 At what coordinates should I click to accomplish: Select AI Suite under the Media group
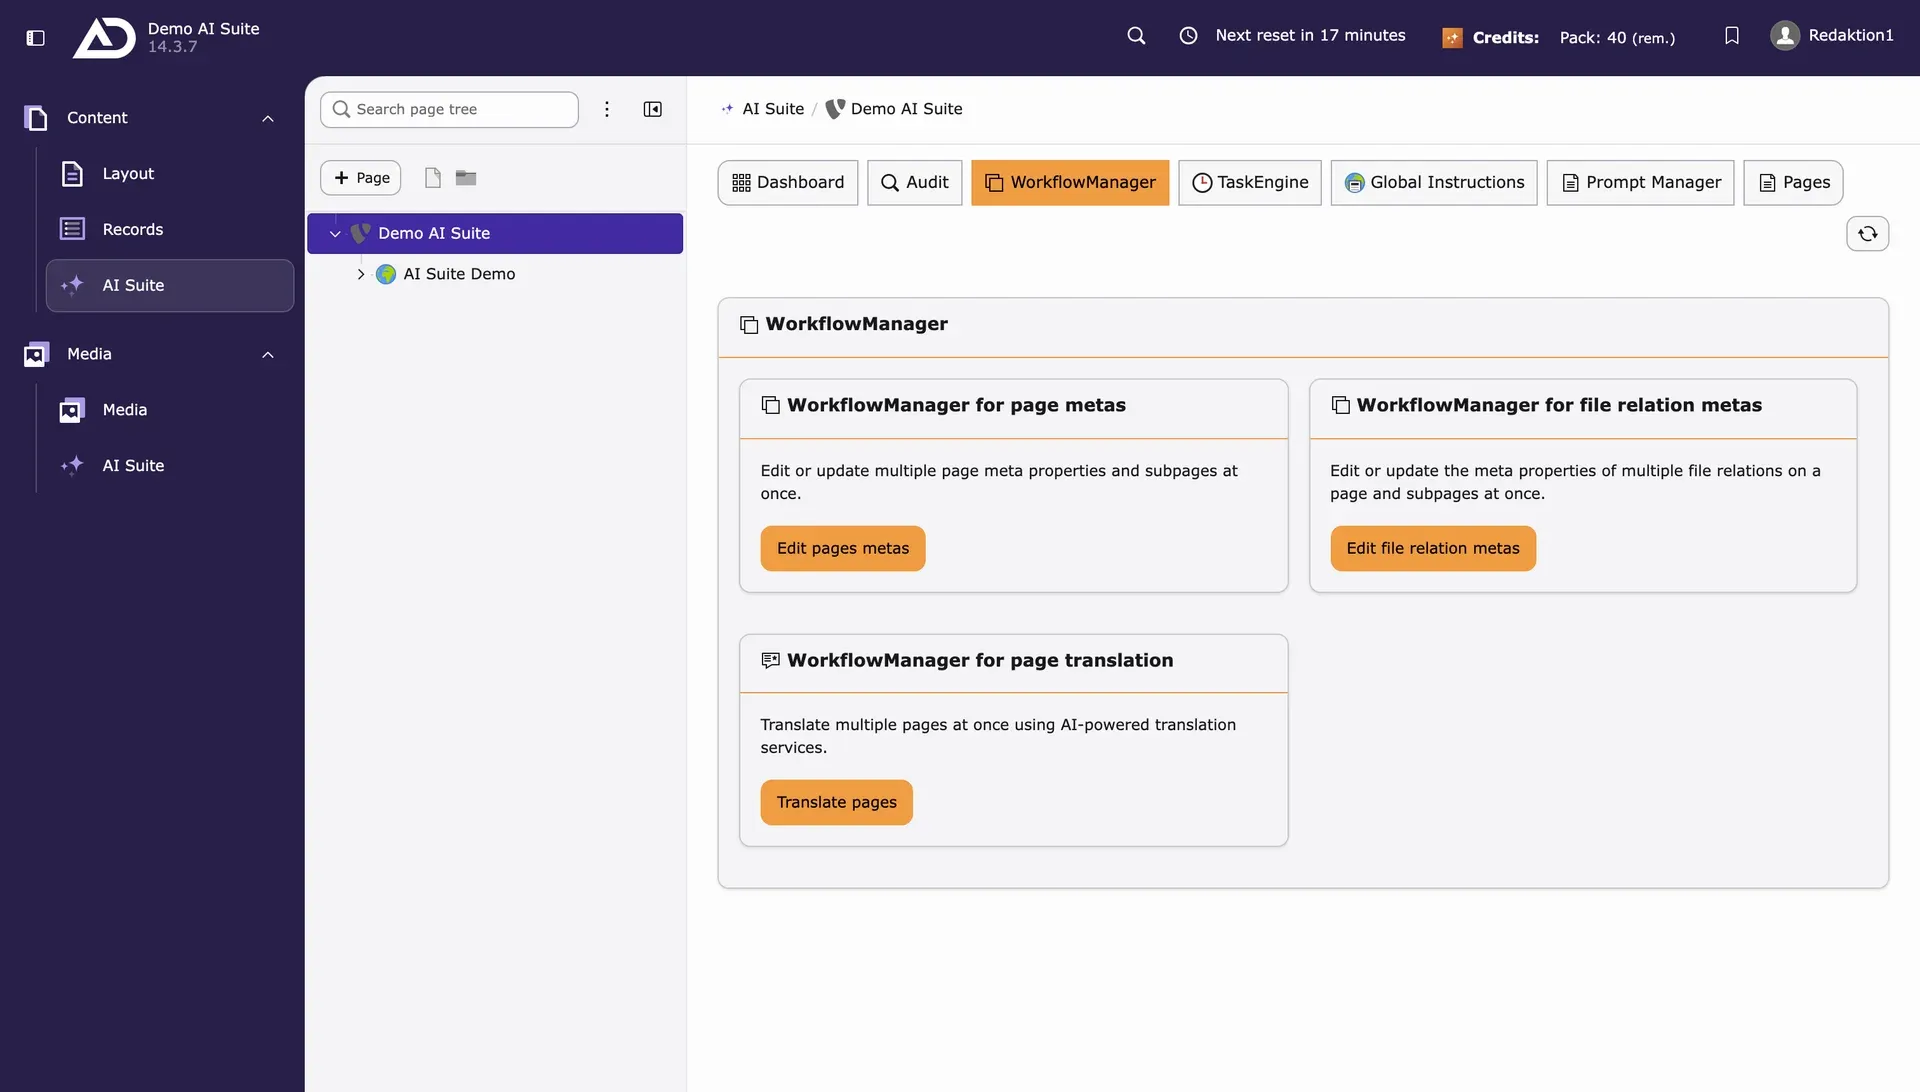[170, 466]
